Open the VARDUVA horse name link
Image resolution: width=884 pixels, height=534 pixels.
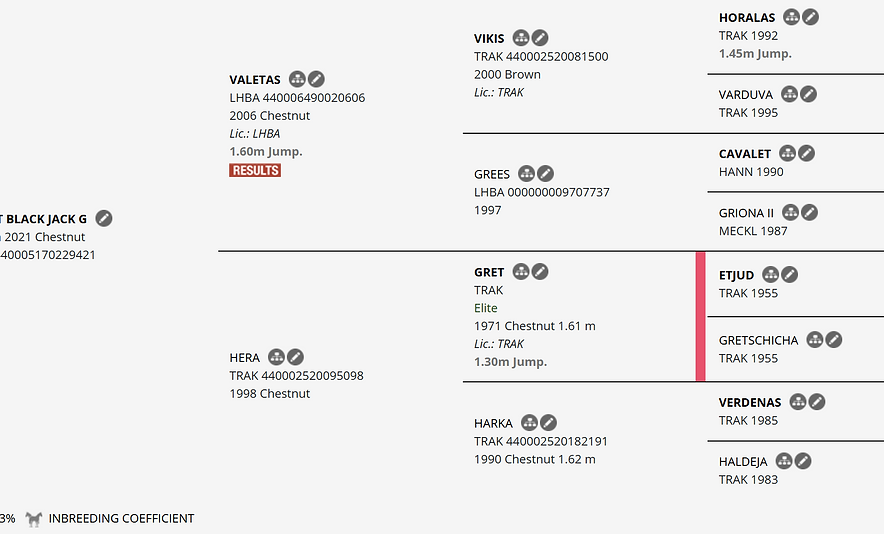point(745,95)
